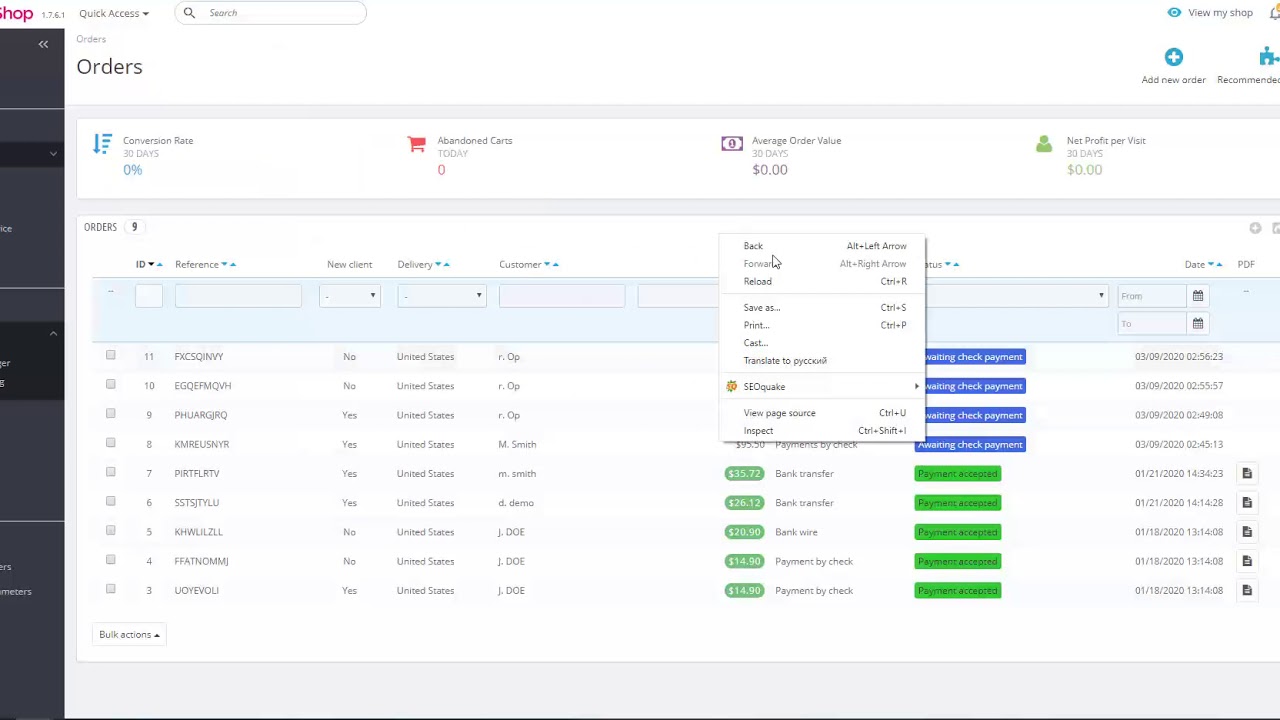Click Payment accepted badge for order 7

point(957,474)
